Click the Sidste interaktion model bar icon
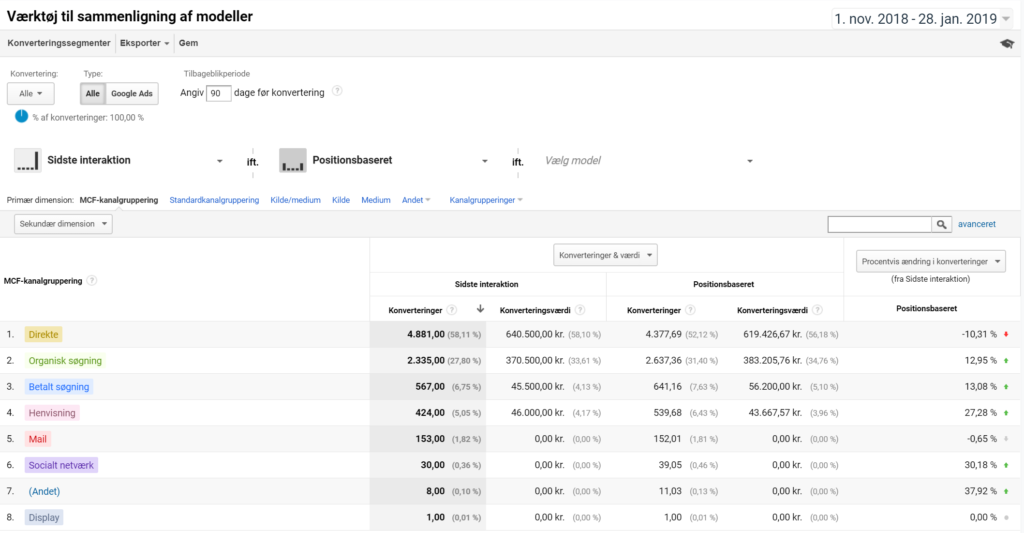 point(27,160)
